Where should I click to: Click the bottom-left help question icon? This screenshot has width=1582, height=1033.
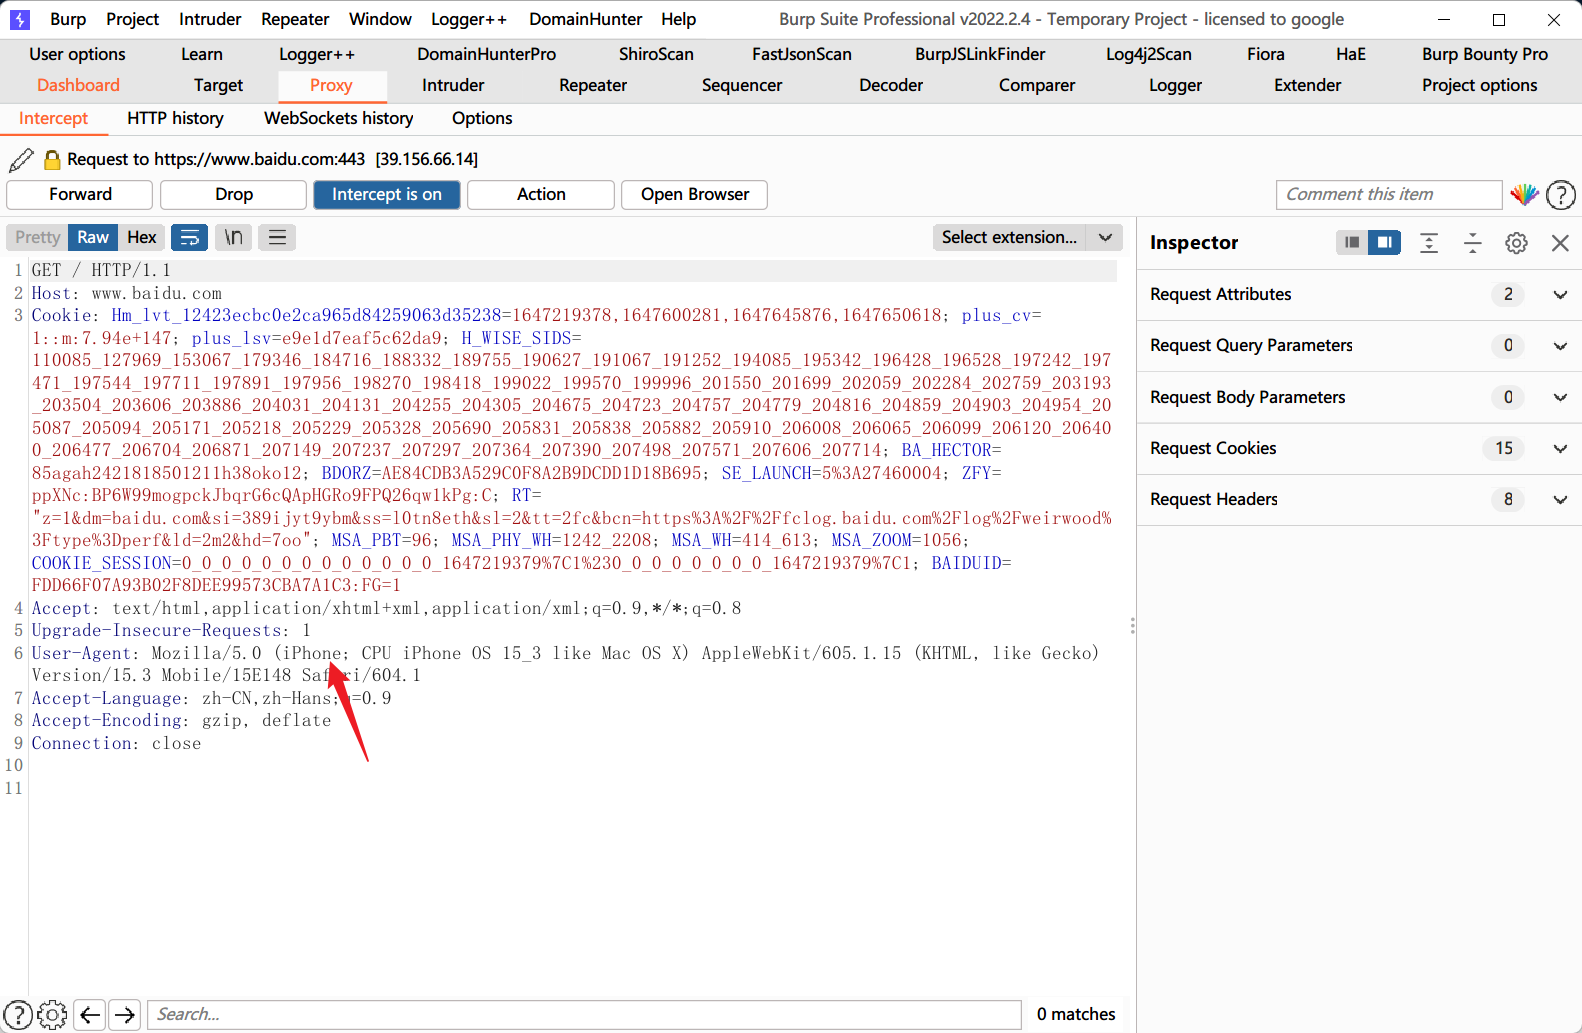(x=18, y=1014)
